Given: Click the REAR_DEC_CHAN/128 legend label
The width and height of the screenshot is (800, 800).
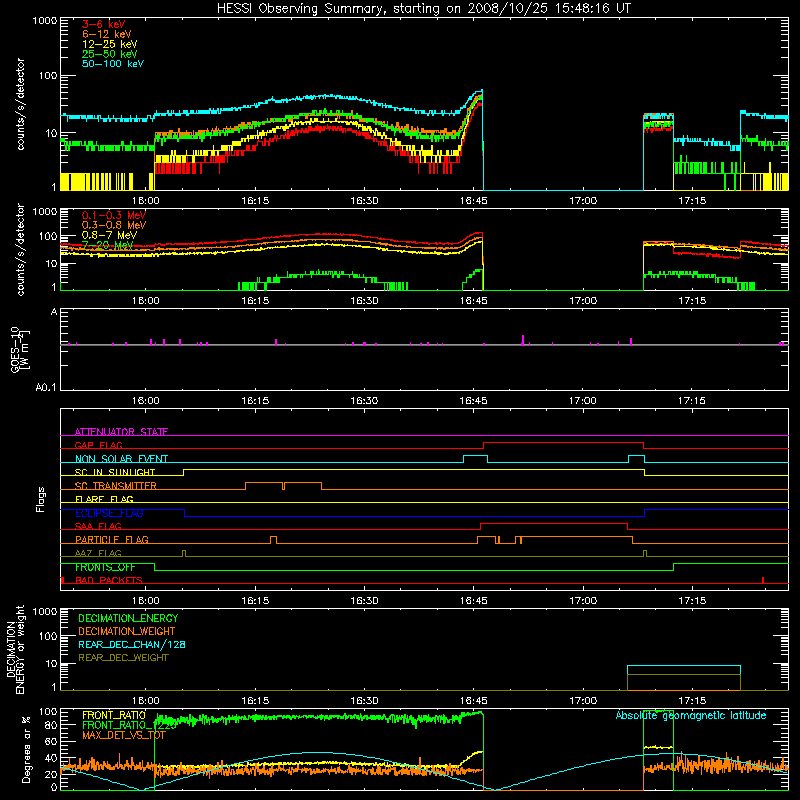Looking at the screenshot, I should pos(132,645).
